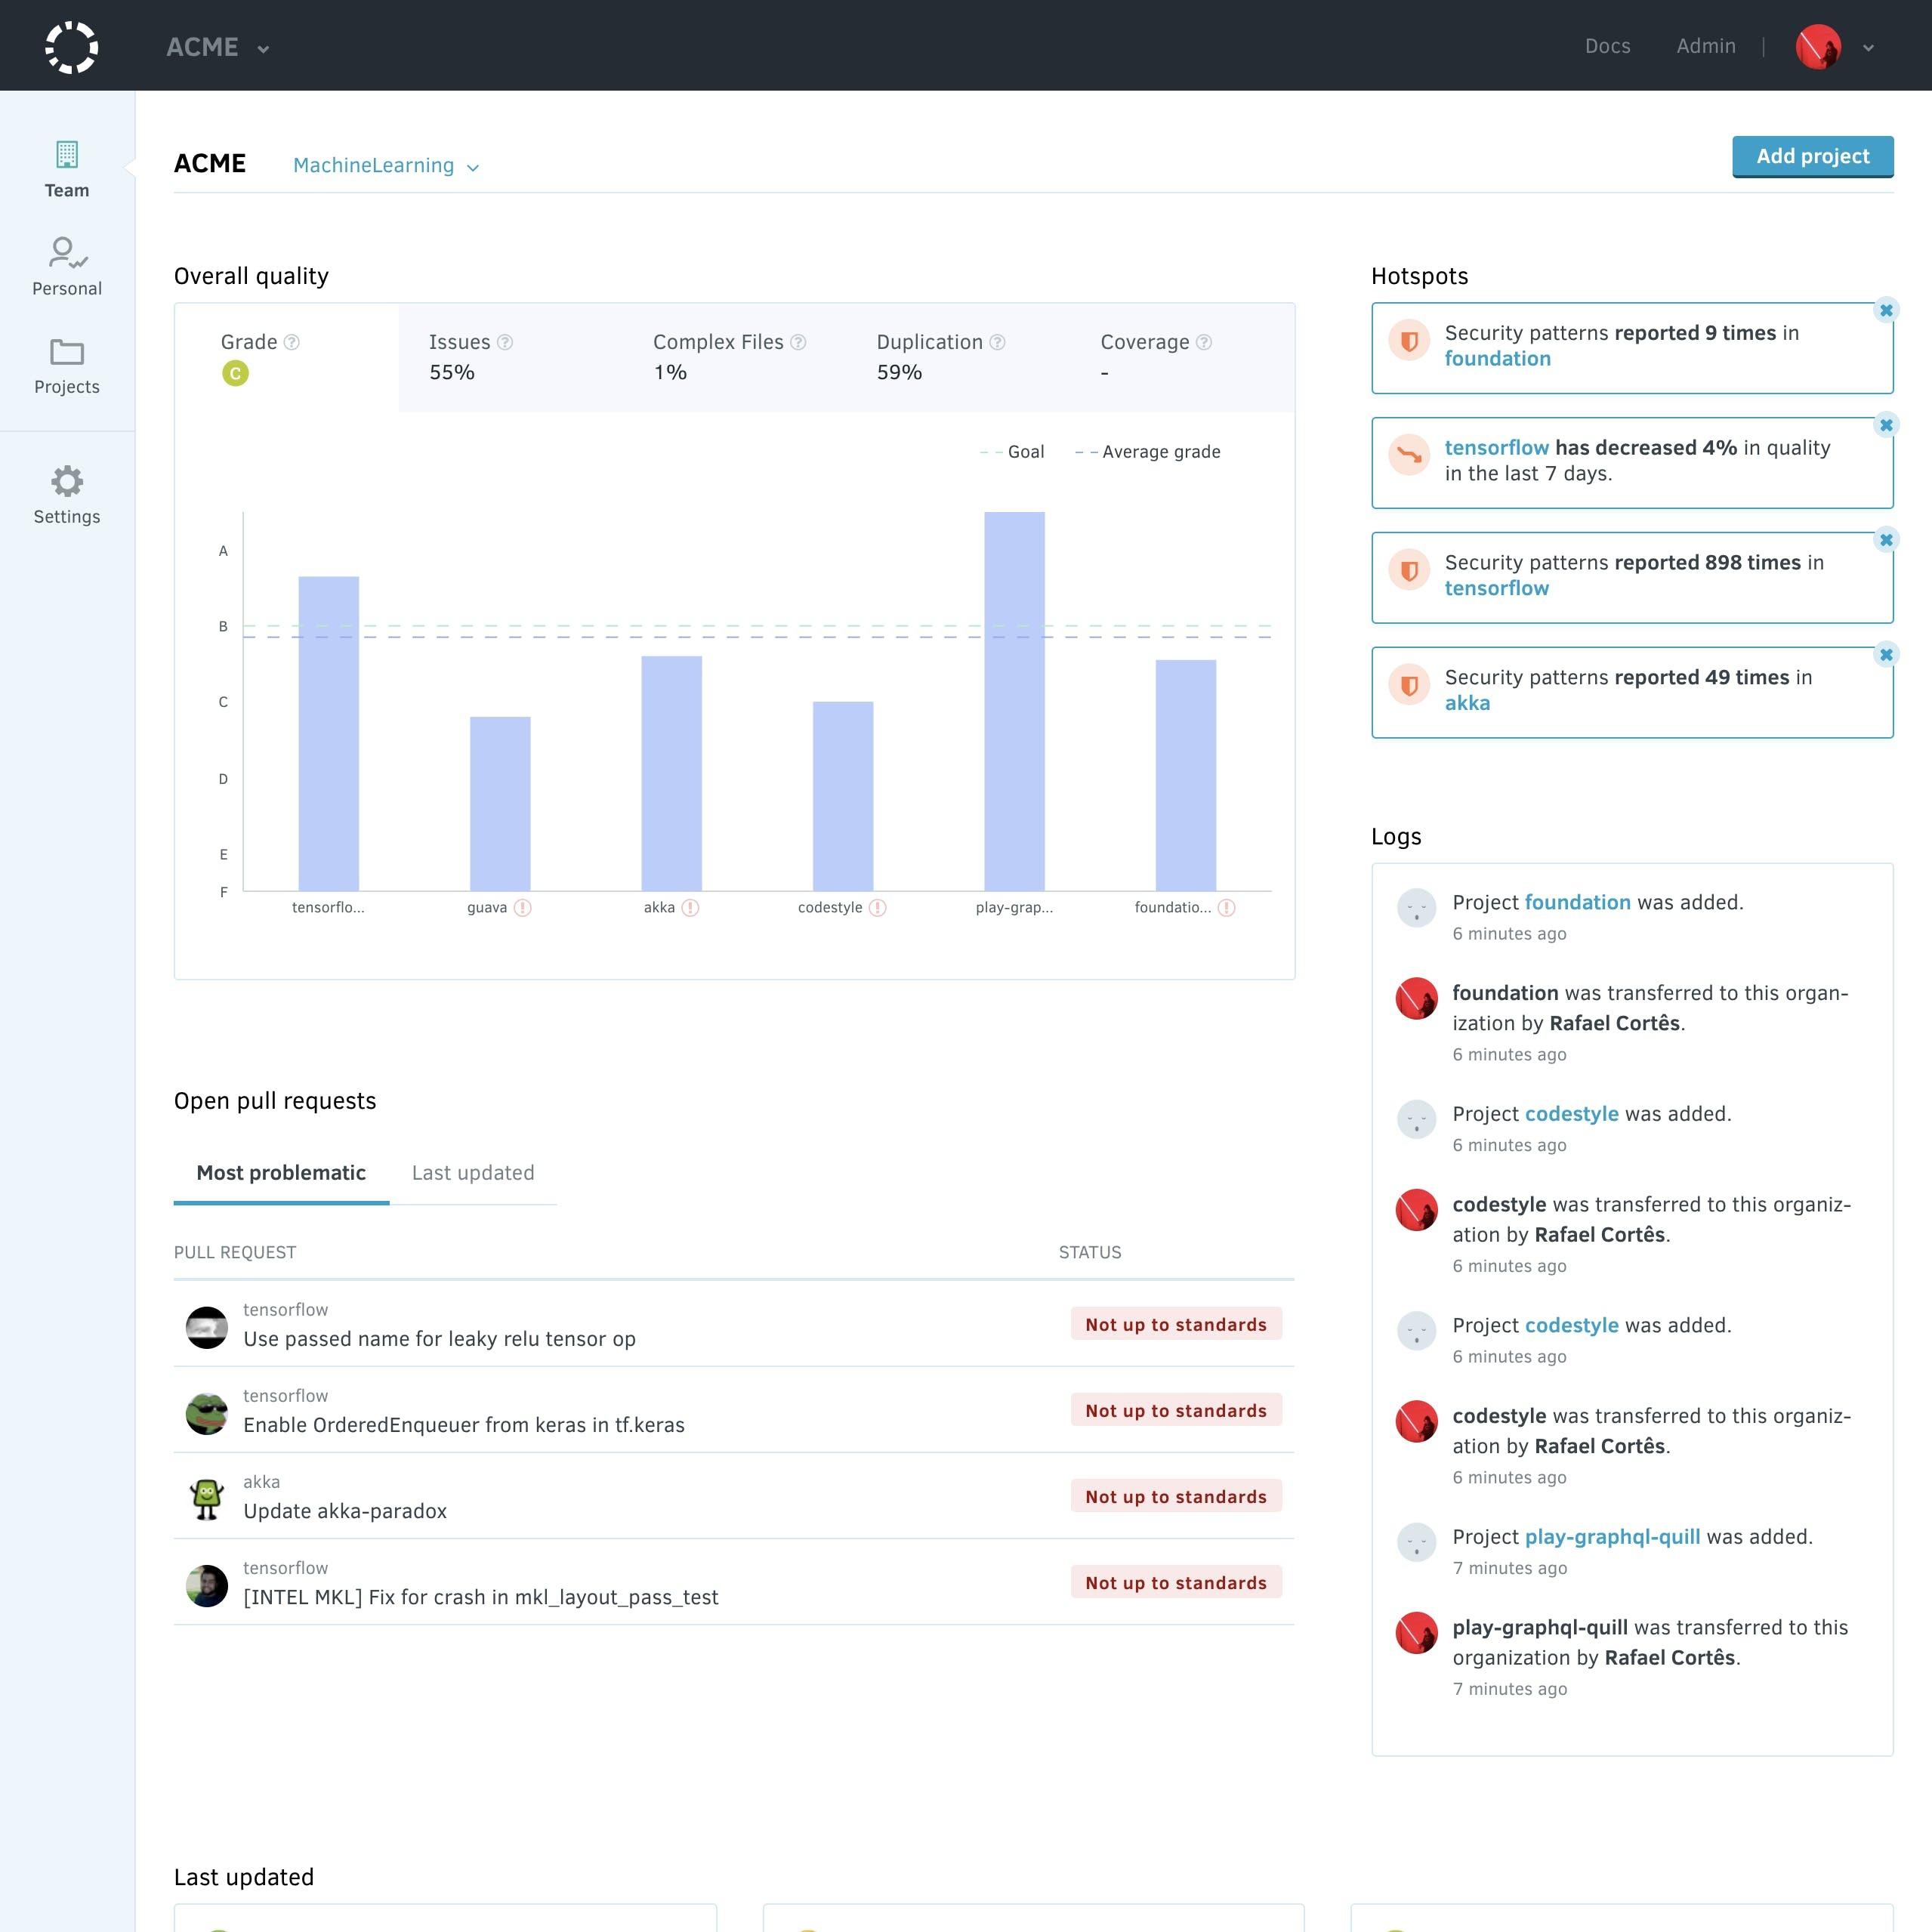Screen dimensions: 1932x1932
Task: Open the Docs link
Action: [1607, 46]
